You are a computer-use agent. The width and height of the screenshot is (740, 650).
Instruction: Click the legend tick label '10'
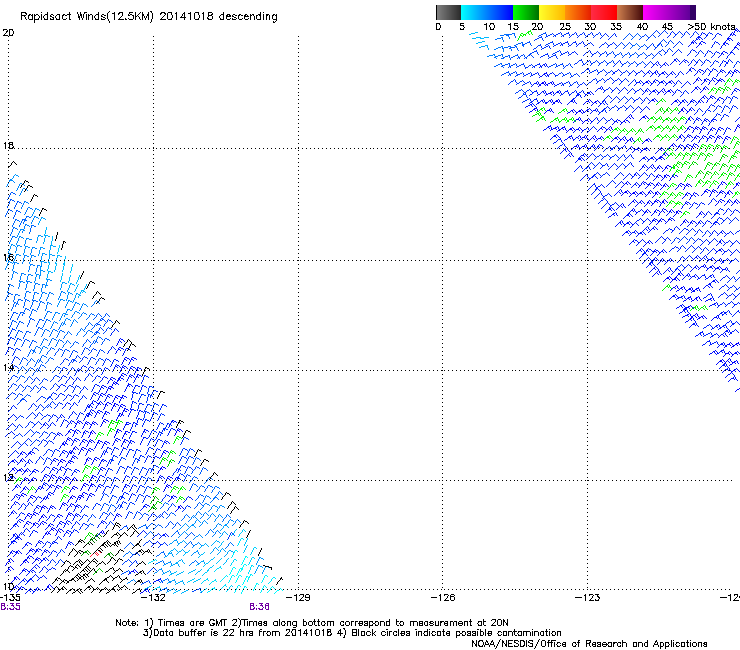[x=489, y=27]
